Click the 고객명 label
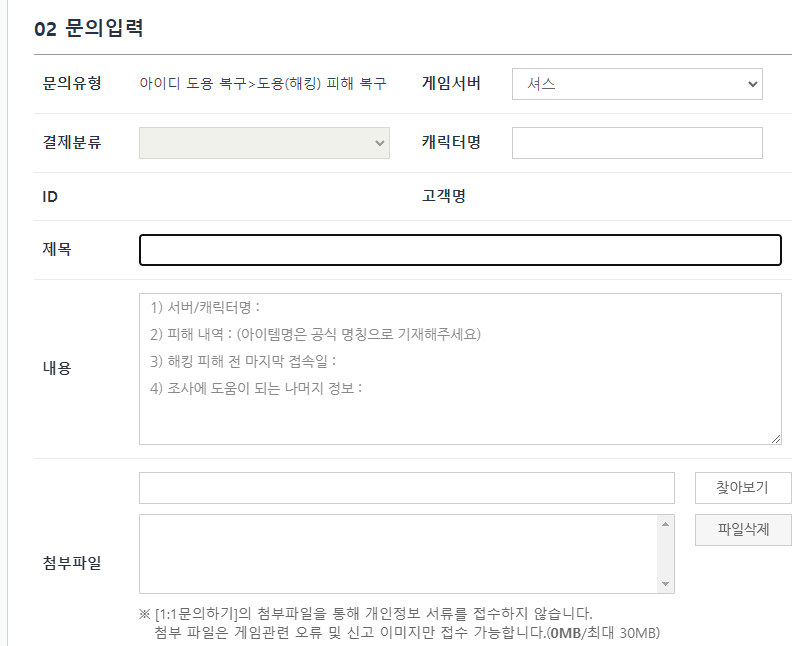809x646 pixels. (x=444, y=196)
